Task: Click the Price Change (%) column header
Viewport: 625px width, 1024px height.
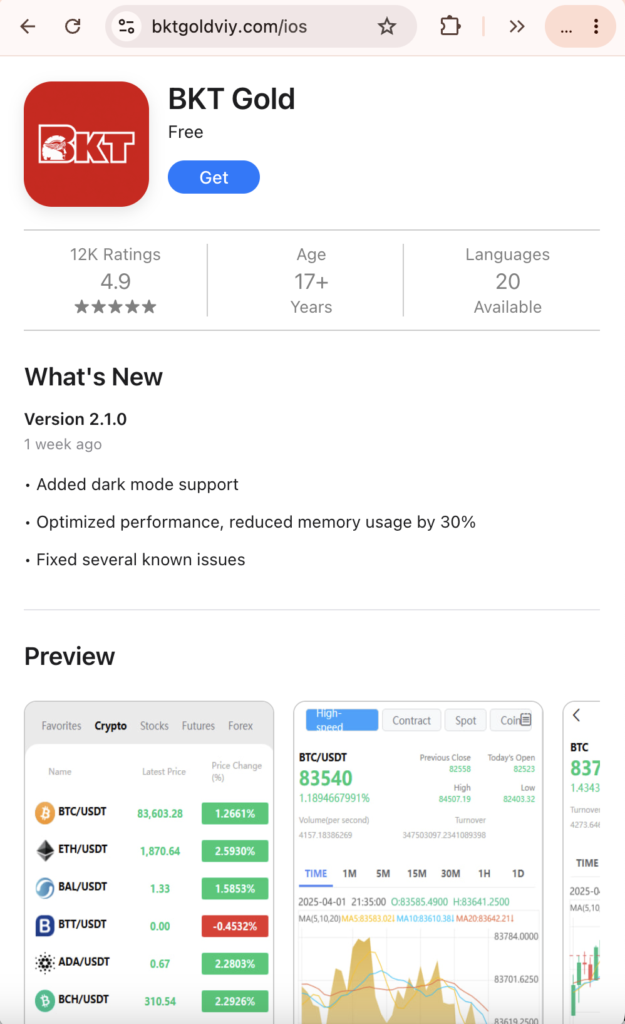Action: (x=236, y=771)
